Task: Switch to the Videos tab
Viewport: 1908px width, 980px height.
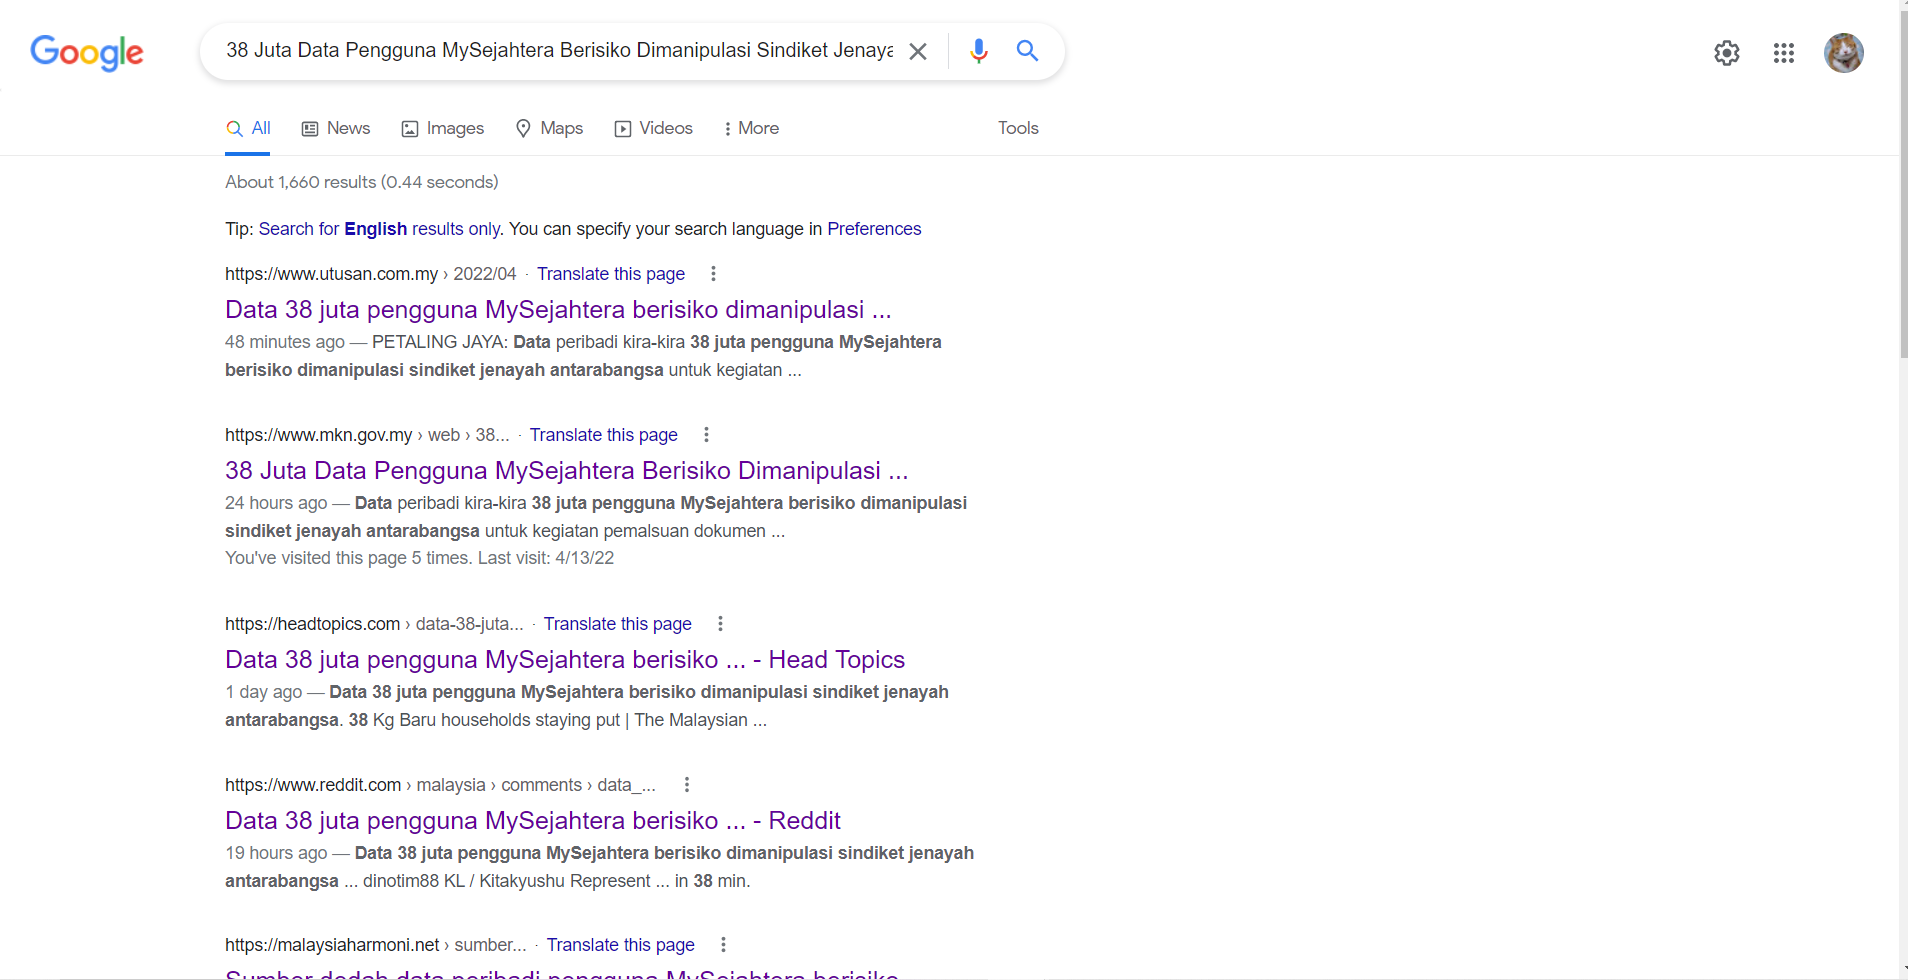Action: pos(654,128)
